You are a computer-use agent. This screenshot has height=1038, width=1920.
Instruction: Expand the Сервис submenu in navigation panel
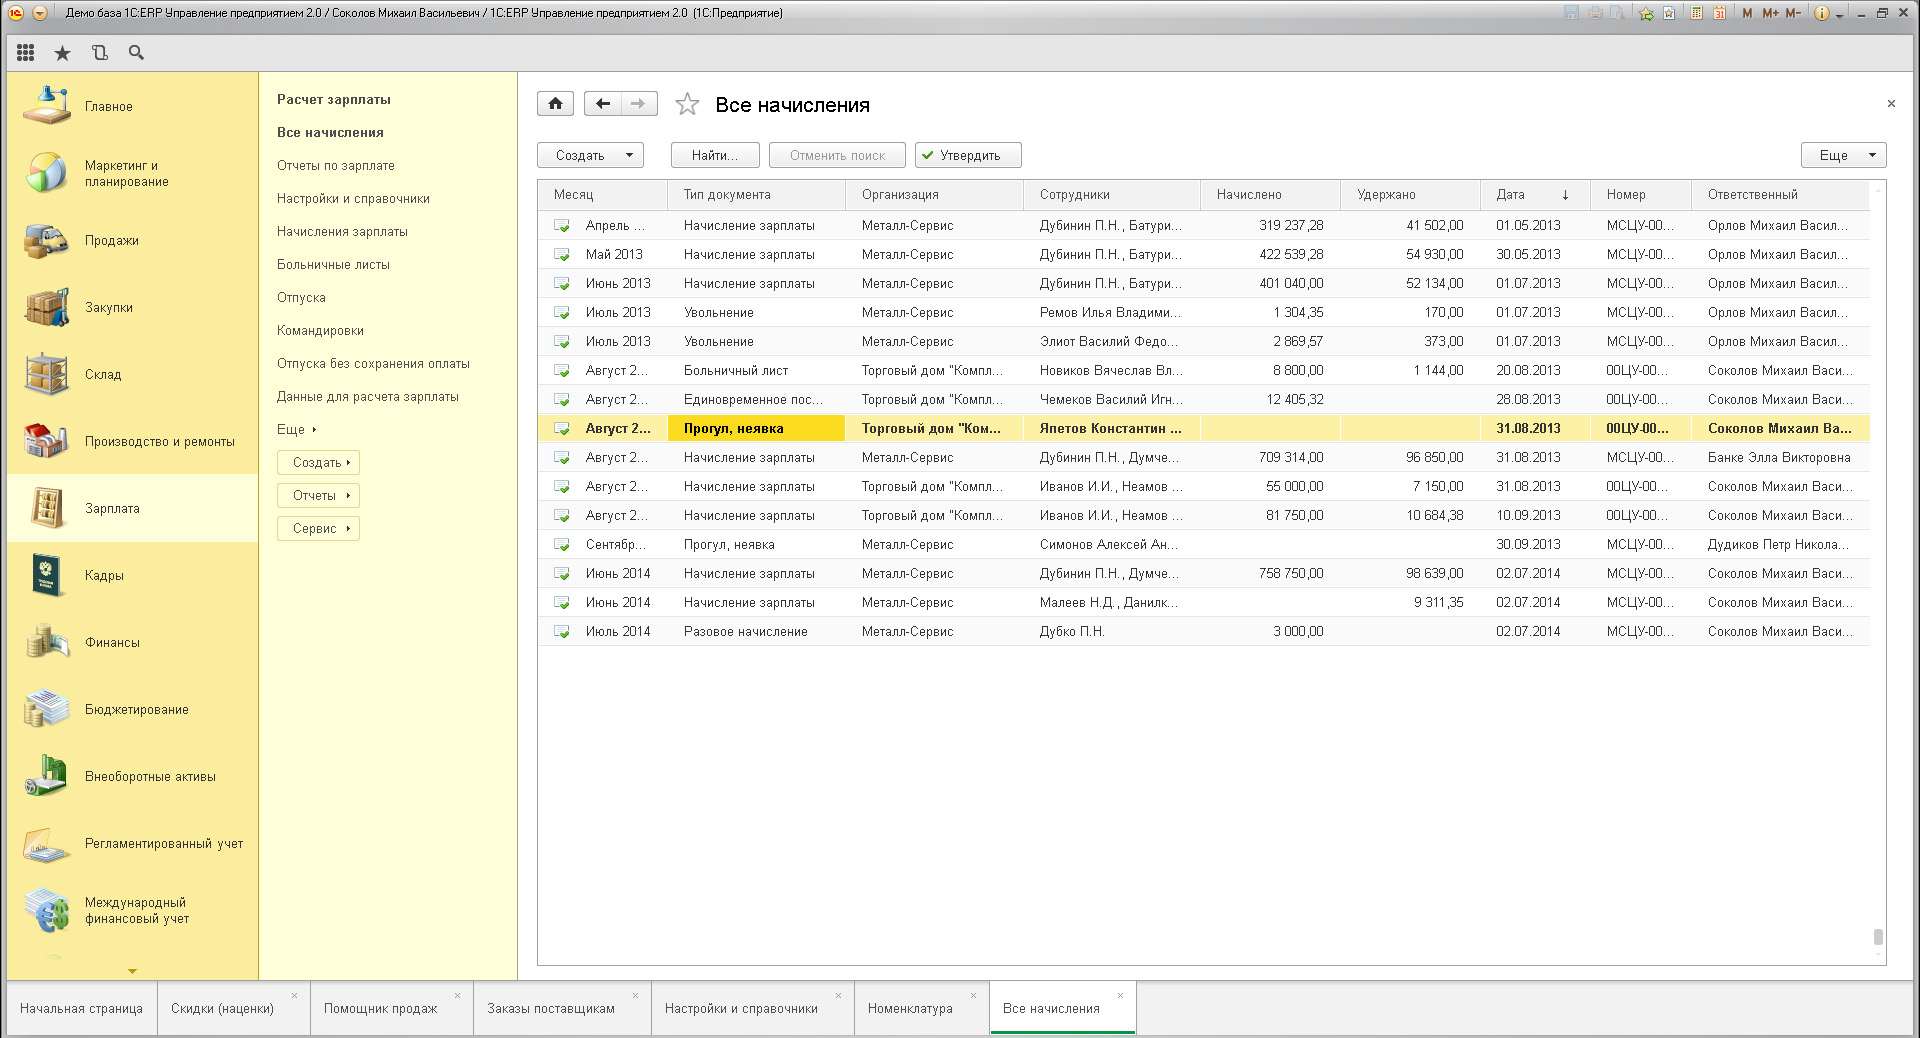tap(318, 528)
